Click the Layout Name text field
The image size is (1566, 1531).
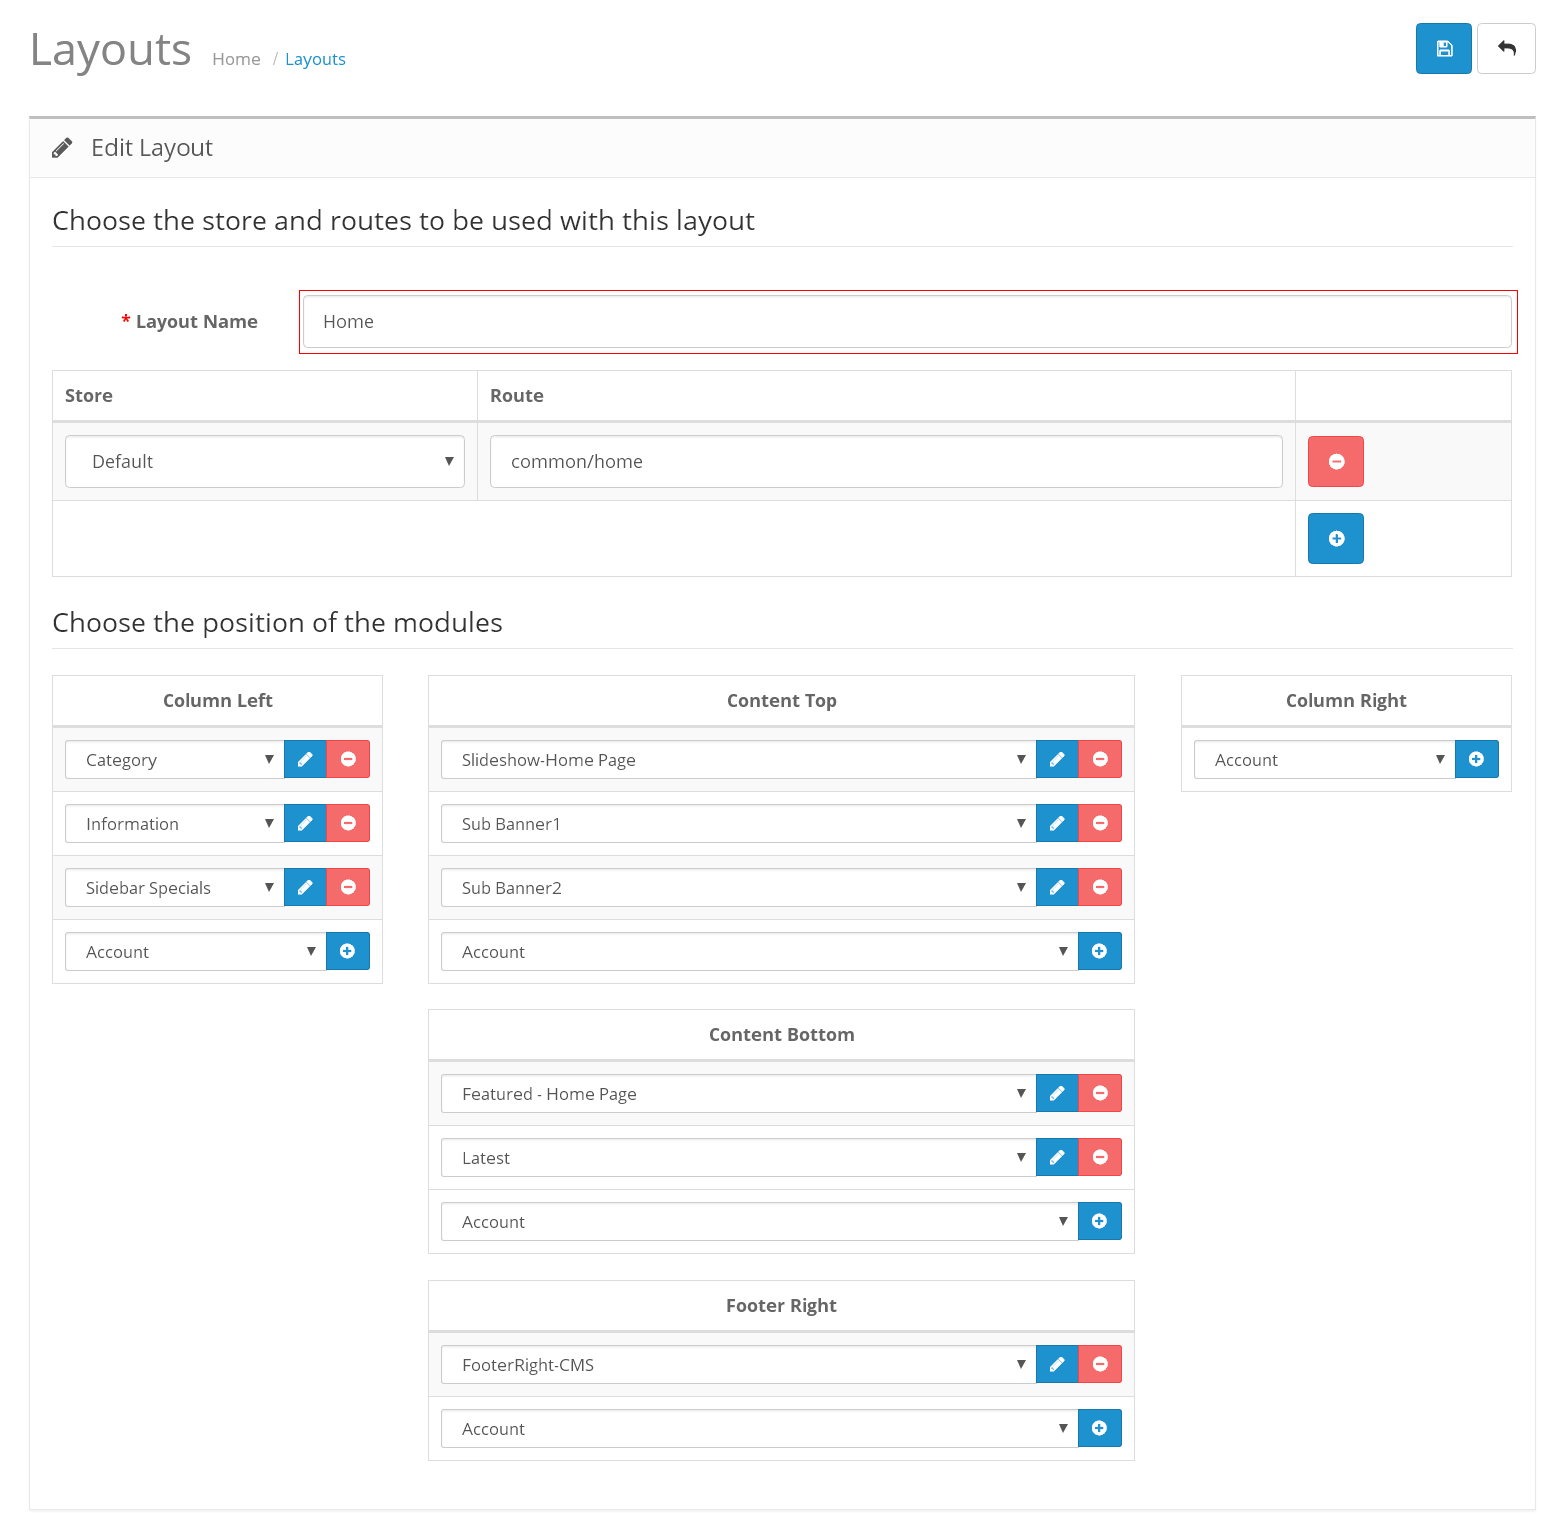point(906,322)
